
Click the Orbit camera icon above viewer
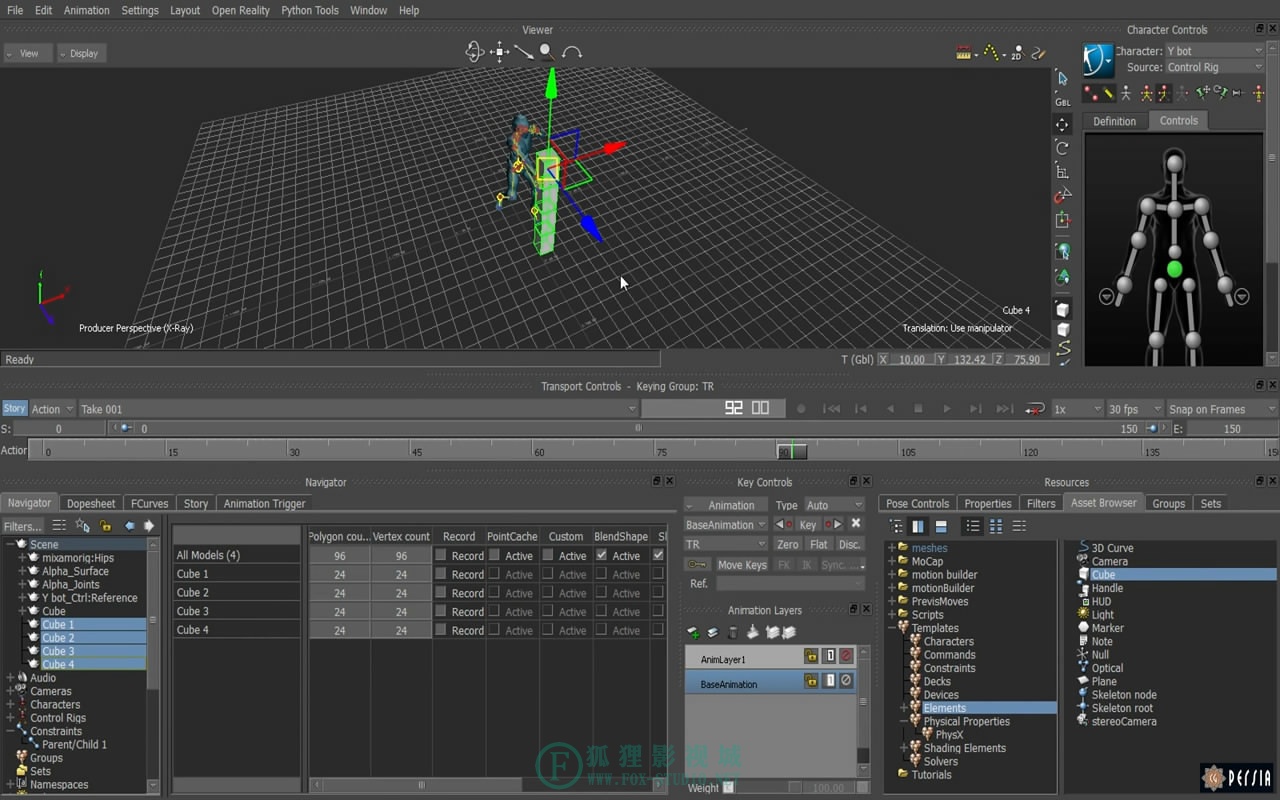coord(475,52)
